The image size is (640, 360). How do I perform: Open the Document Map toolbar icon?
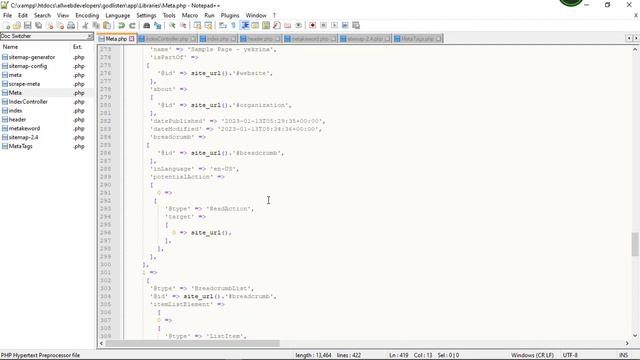tap(266, 25)
